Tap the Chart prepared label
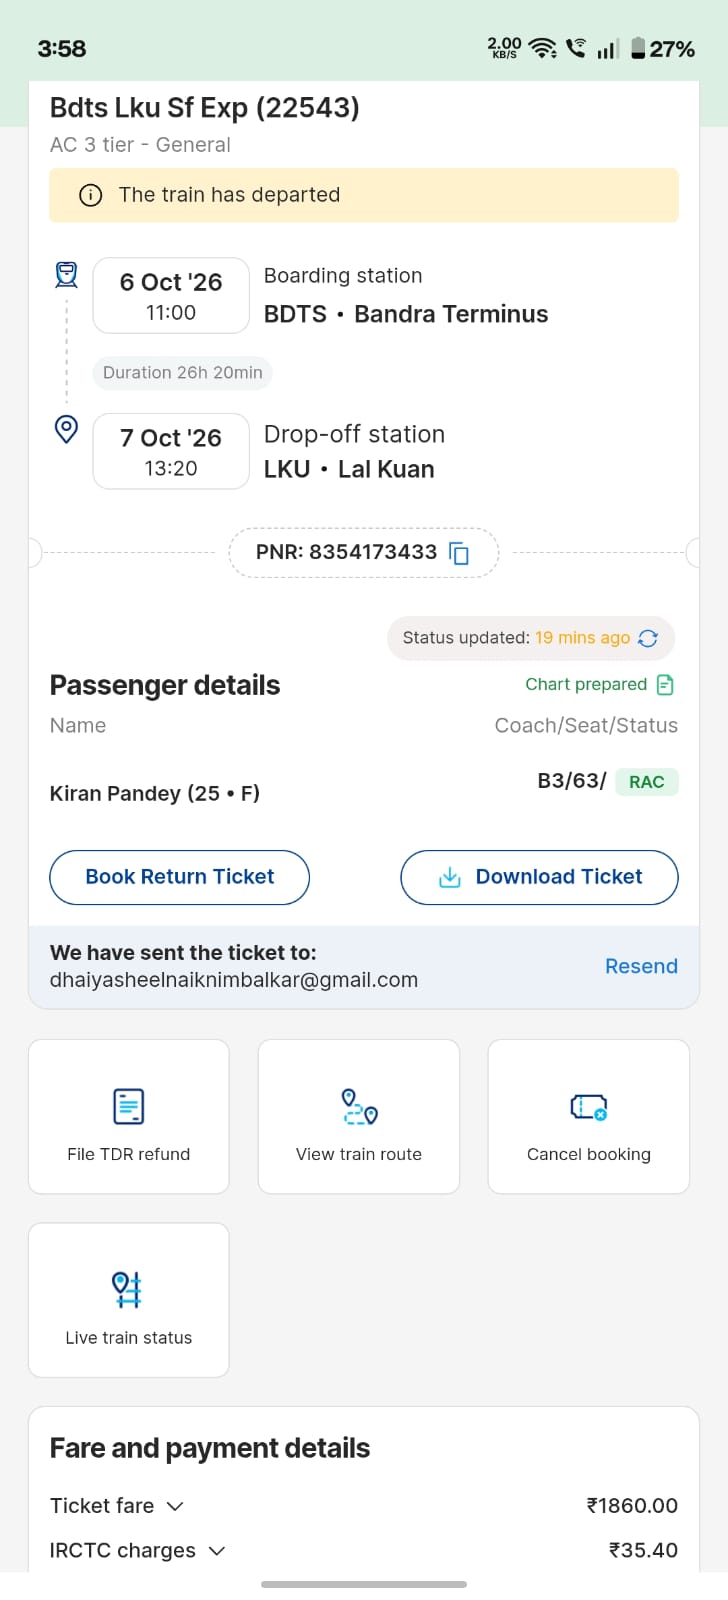 tap(586, 685)
